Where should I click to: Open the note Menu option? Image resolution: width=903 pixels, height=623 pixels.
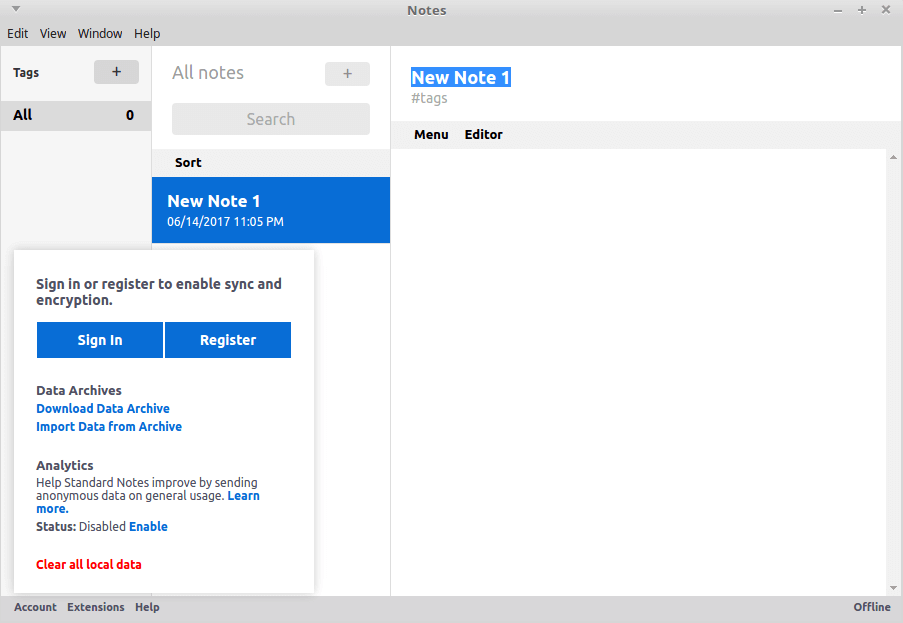click(x=431, y=134)
